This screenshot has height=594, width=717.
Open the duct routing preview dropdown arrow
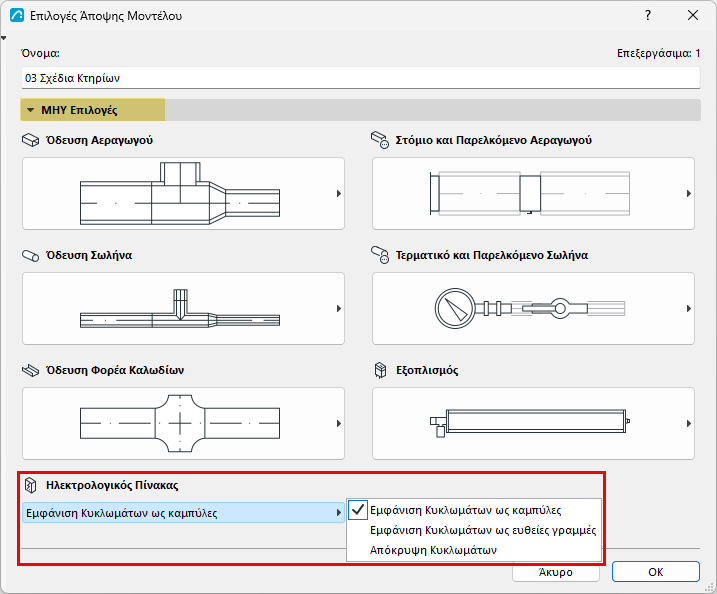point(339,193)
